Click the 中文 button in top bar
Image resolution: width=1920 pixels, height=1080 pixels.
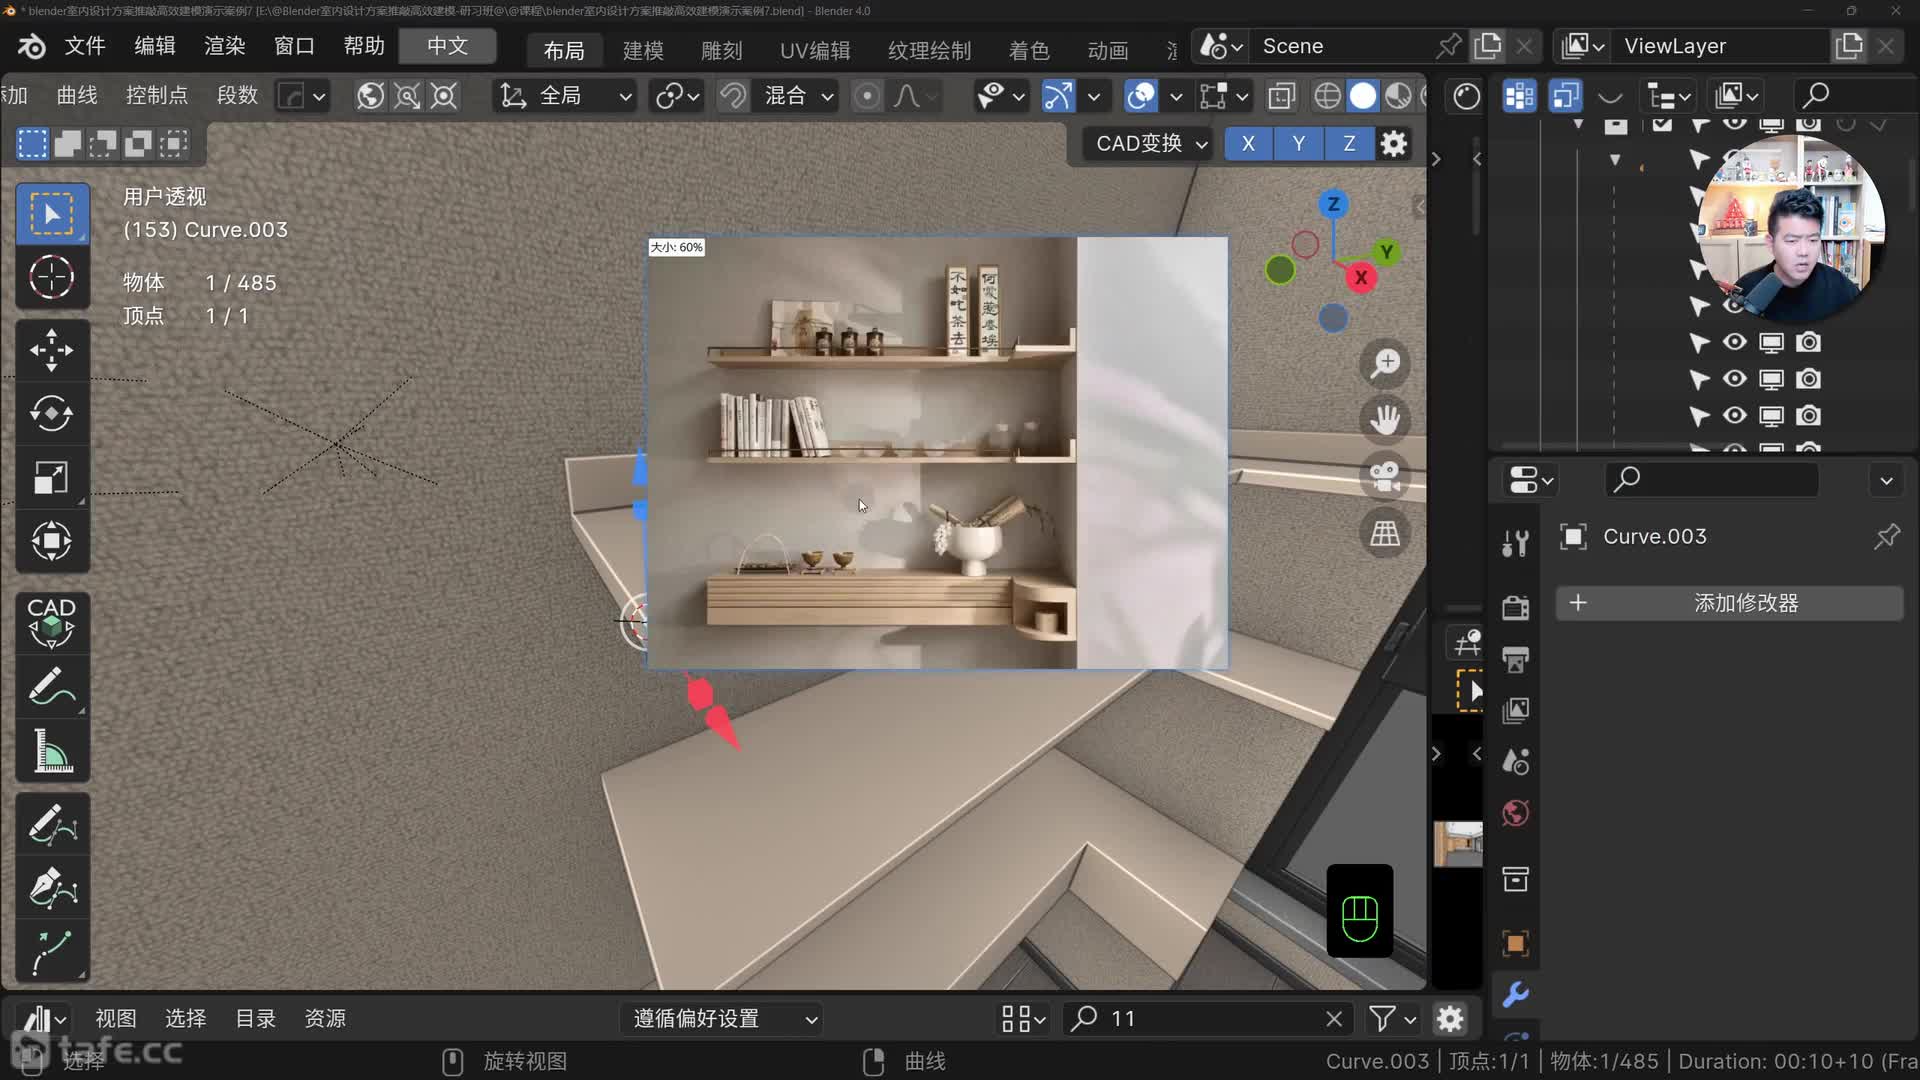[x=447, y=46]
